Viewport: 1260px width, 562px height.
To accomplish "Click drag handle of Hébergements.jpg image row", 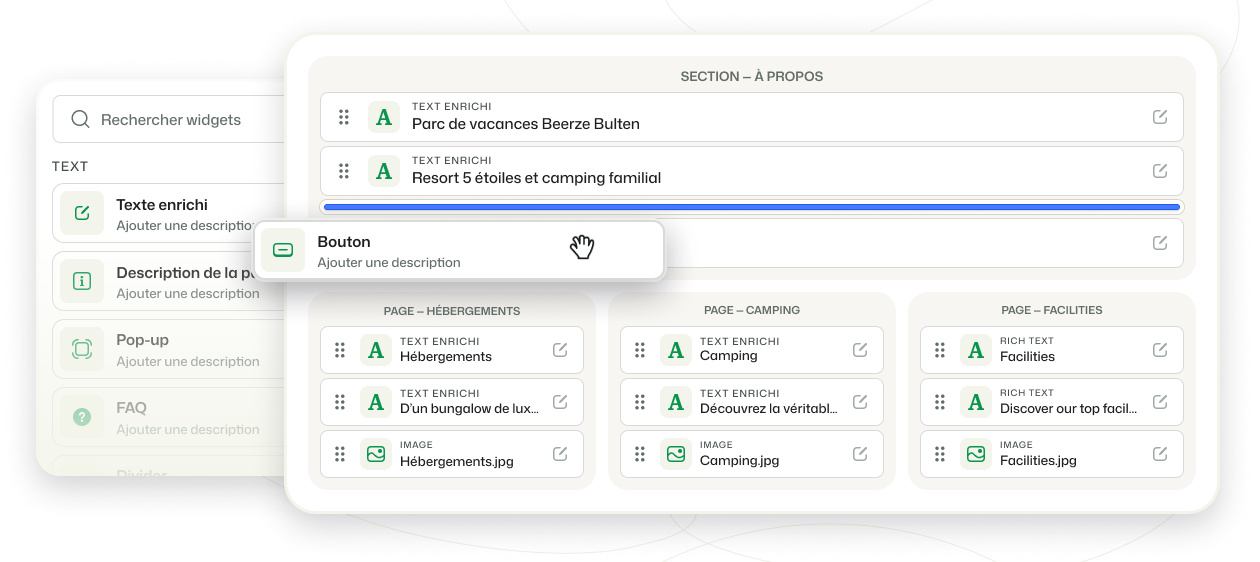I will pos(340,454).
